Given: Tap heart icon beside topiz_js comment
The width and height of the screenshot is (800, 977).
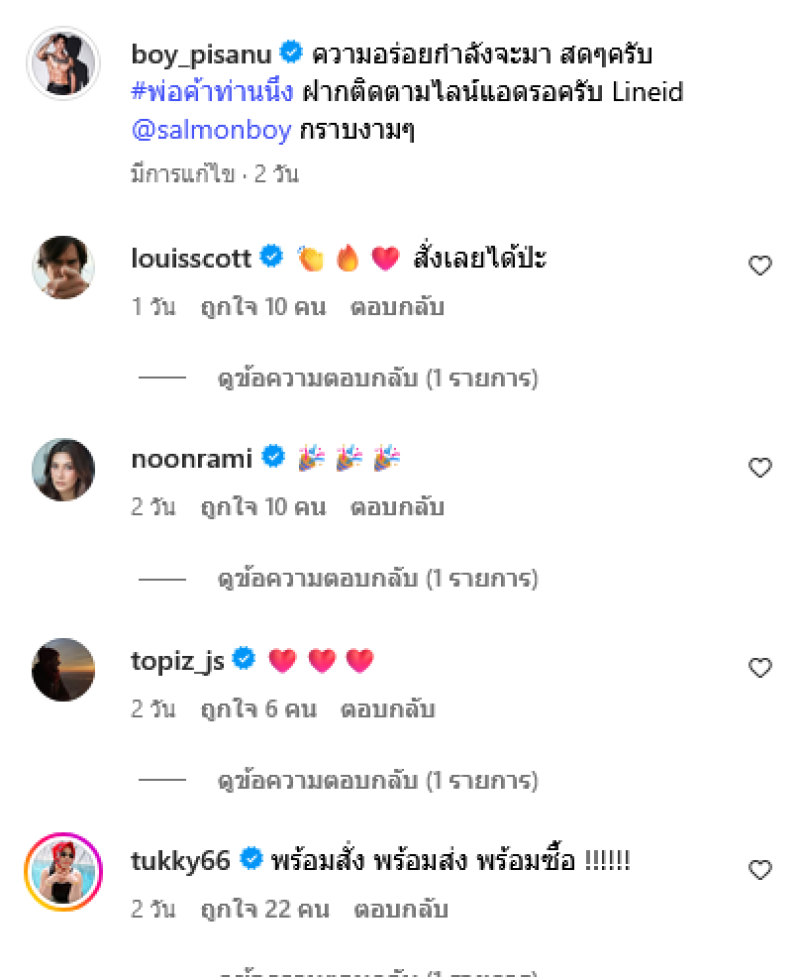Looking at the screenshot, I should 760,668.
